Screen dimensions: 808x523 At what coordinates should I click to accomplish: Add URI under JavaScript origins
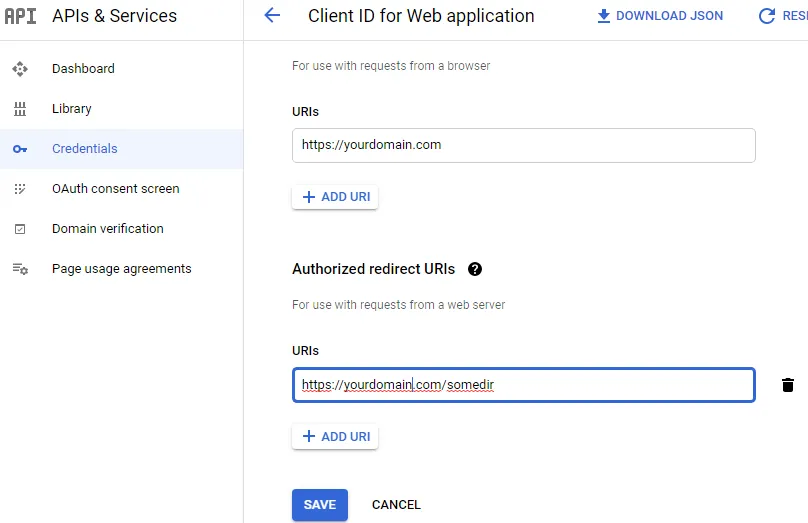tap(335, 197)
